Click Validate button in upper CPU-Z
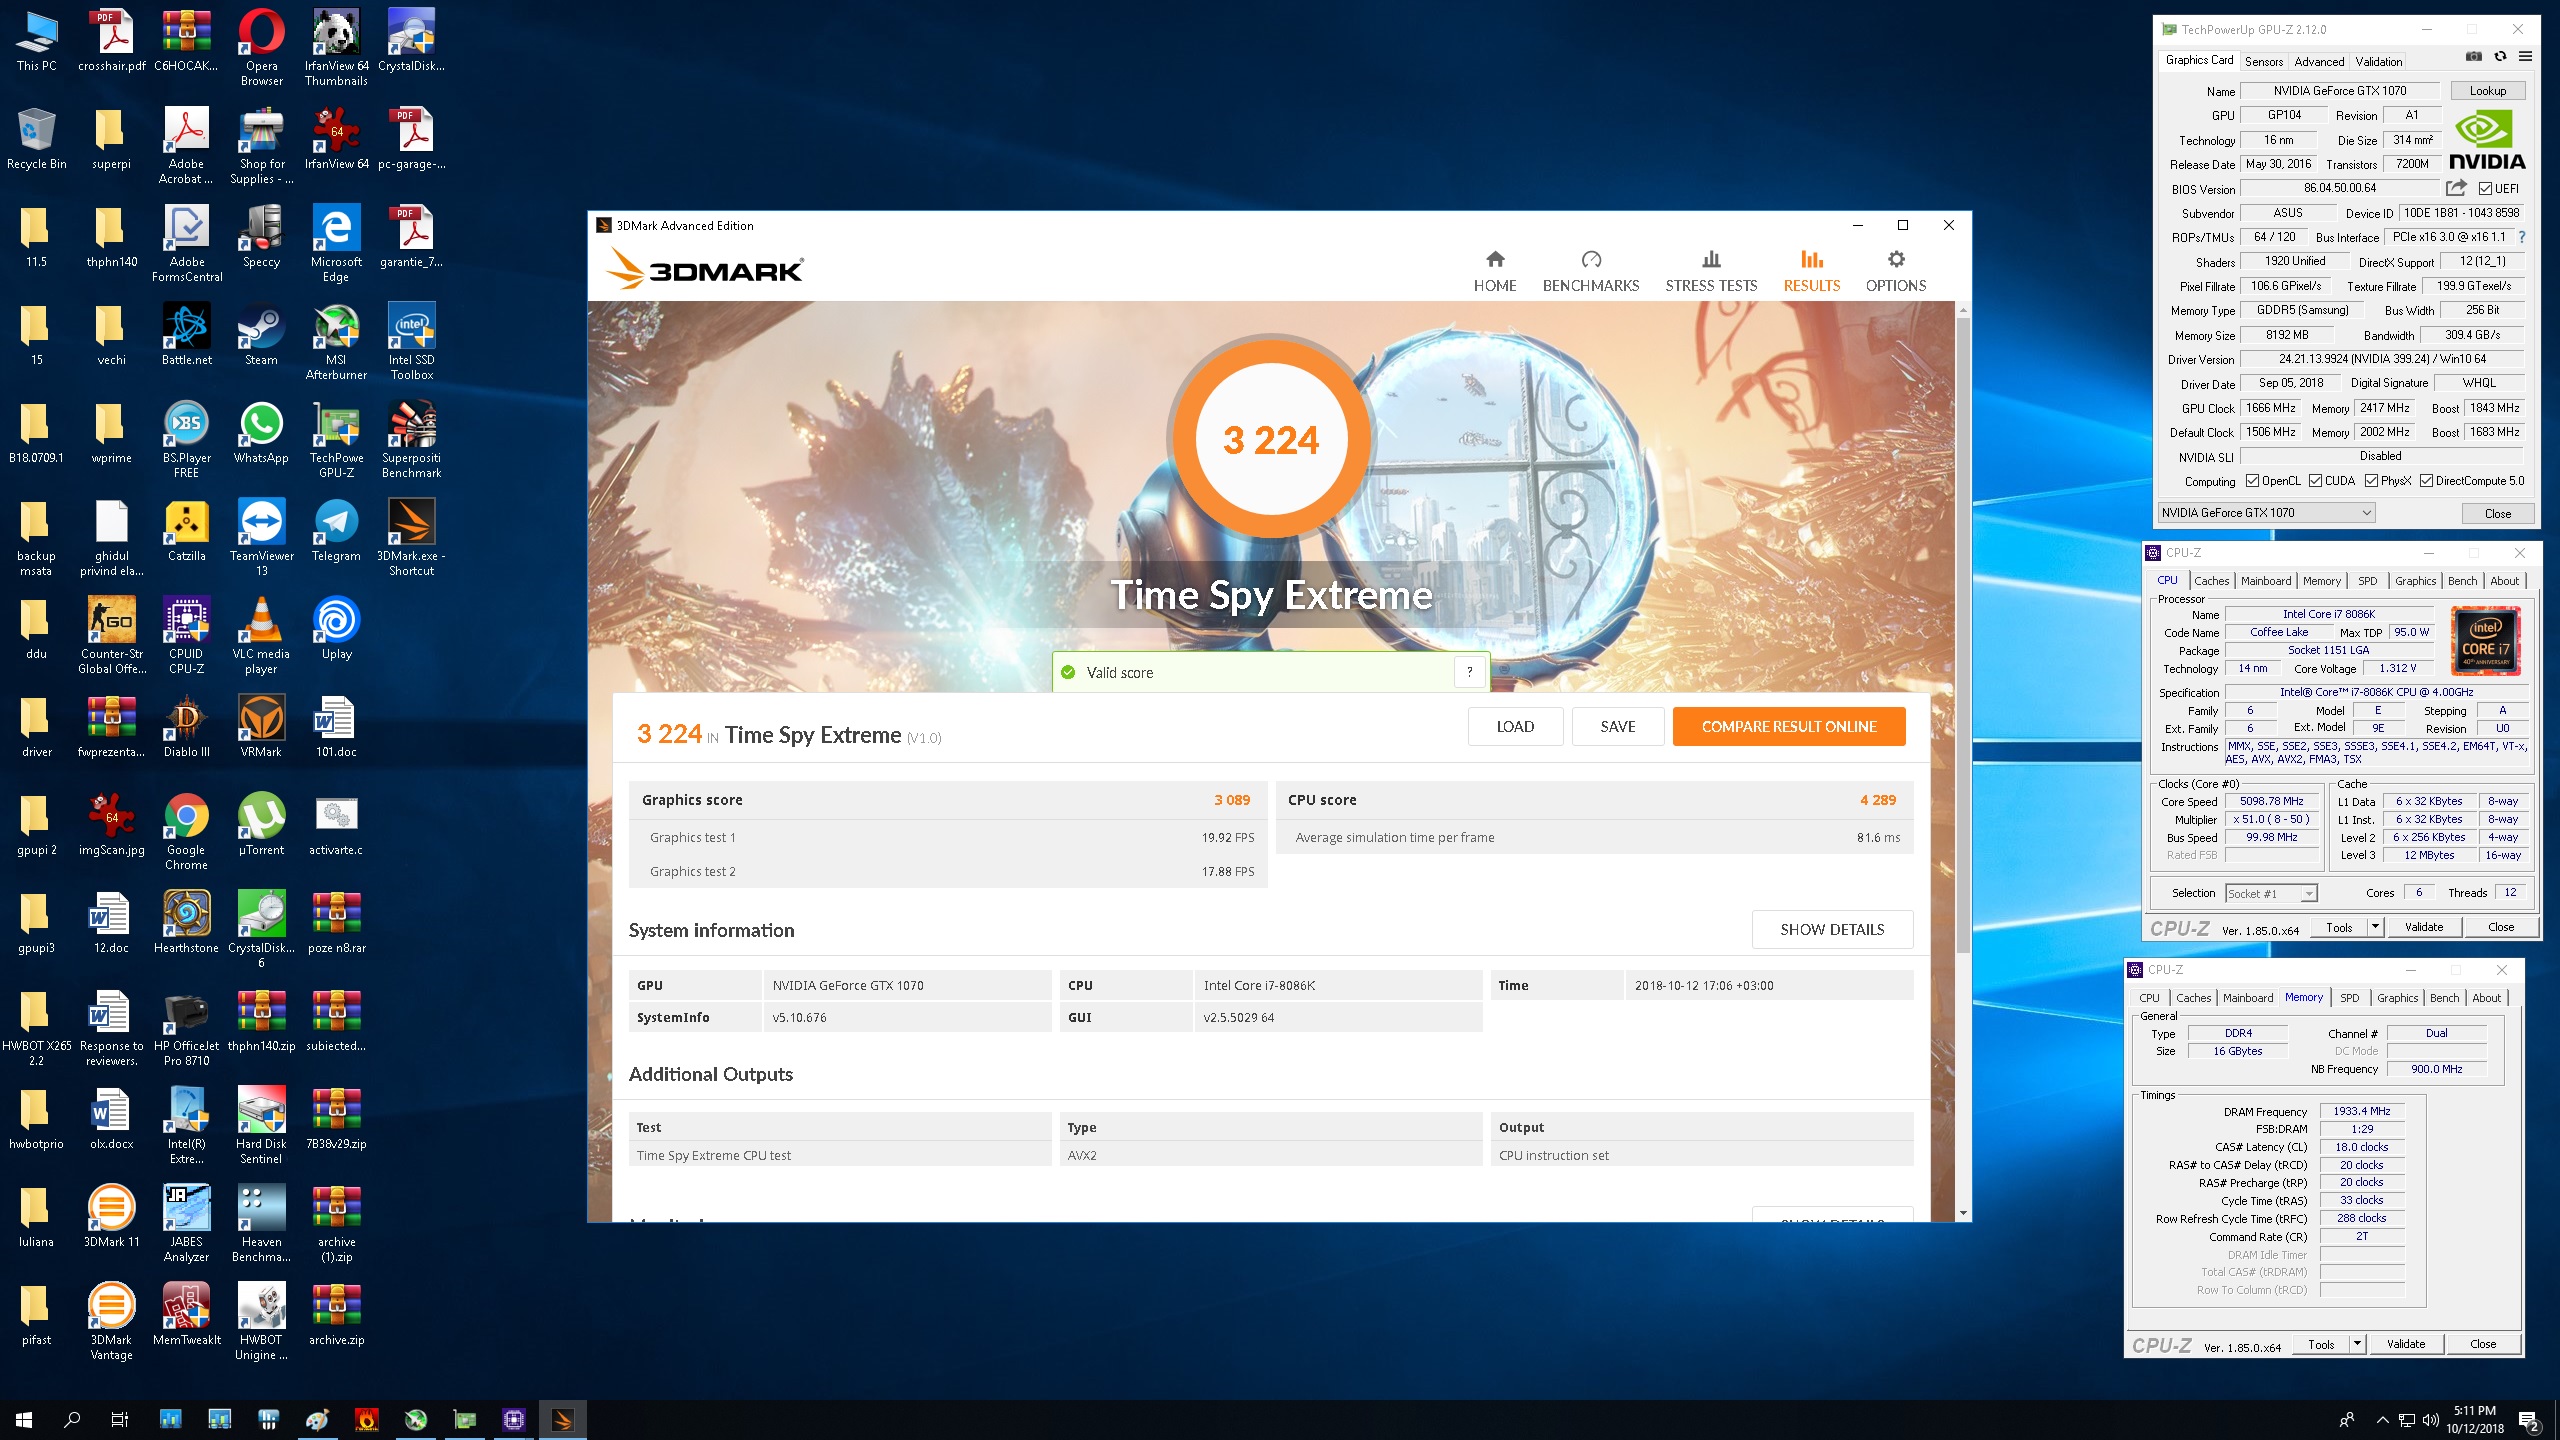2560x1440 pixels. click(2424, 927)
